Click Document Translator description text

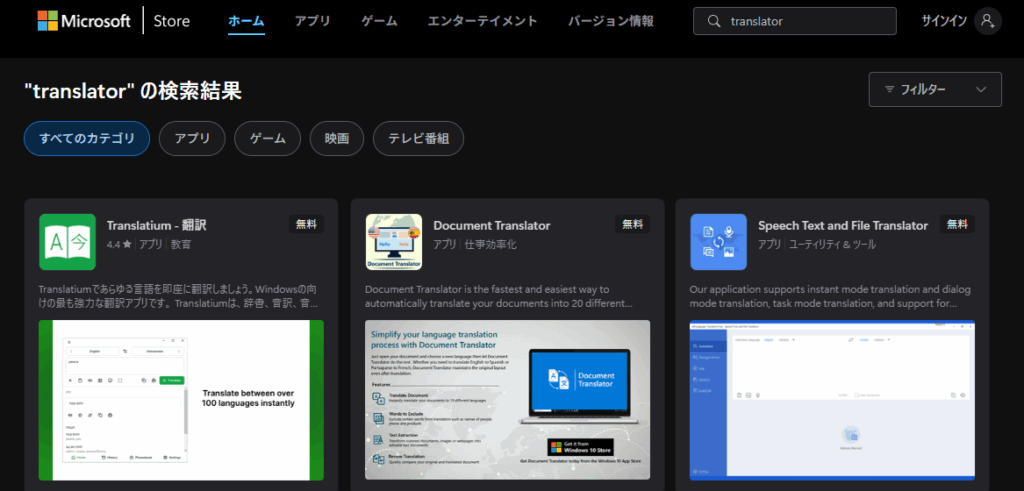500,296
